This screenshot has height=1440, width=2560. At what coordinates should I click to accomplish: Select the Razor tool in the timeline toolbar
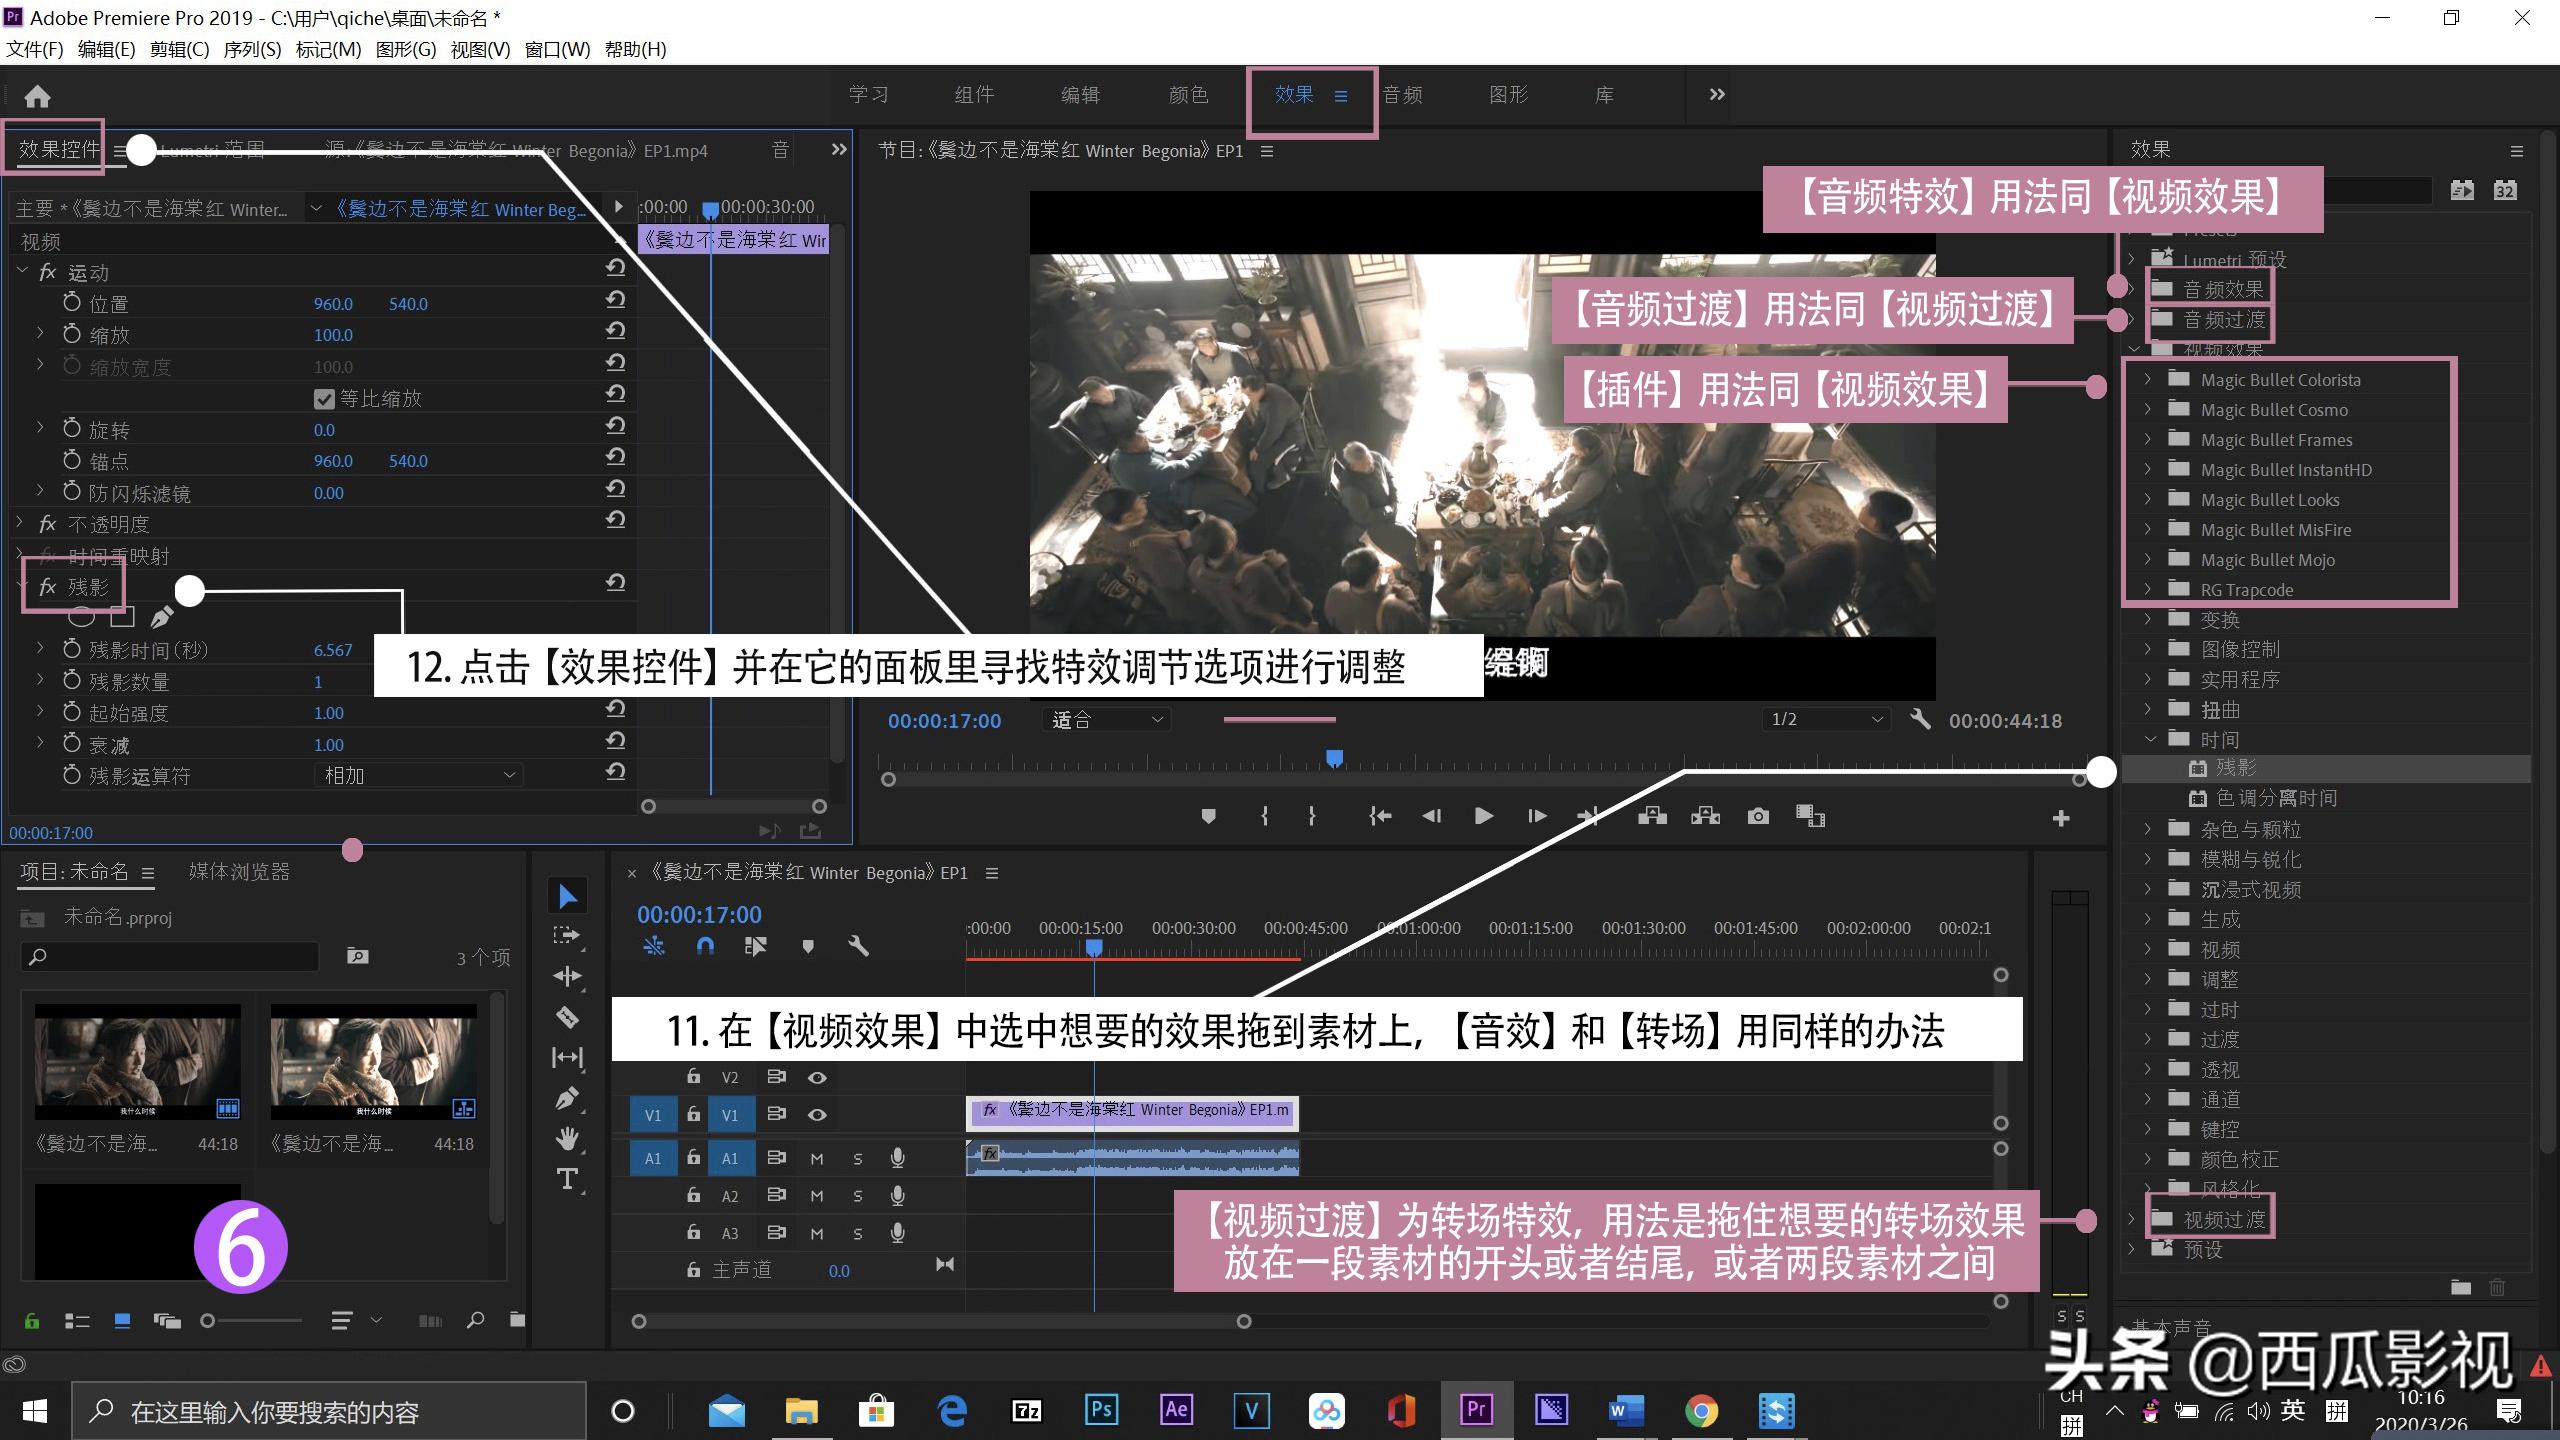567,1017
